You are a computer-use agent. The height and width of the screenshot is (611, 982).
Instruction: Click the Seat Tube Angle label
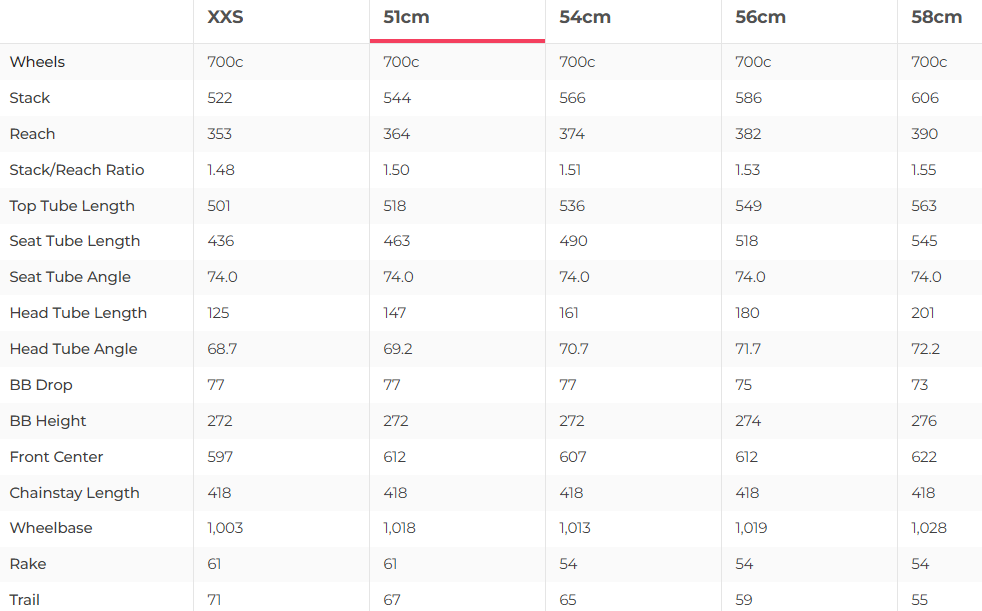click(70, 277)
